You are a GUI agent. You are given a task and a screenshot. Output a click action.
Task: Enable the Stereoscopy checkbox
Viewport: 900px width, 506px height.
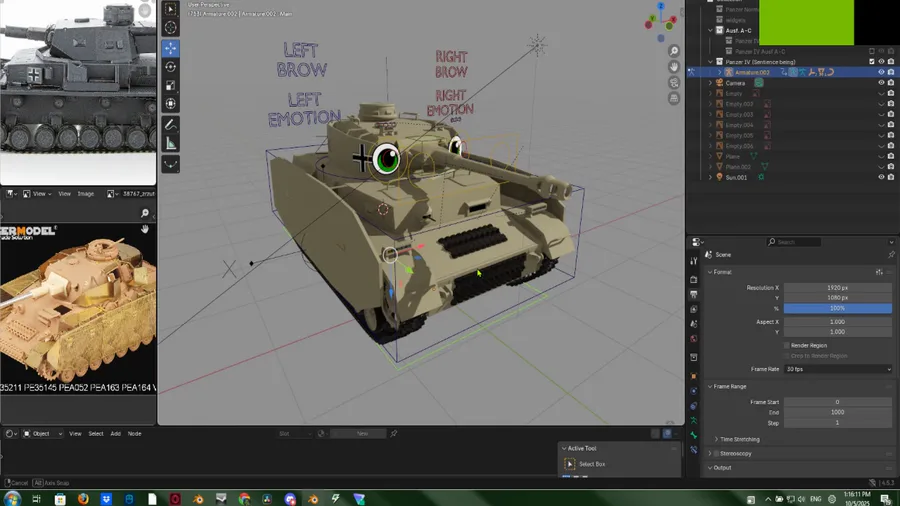(716, 454)
